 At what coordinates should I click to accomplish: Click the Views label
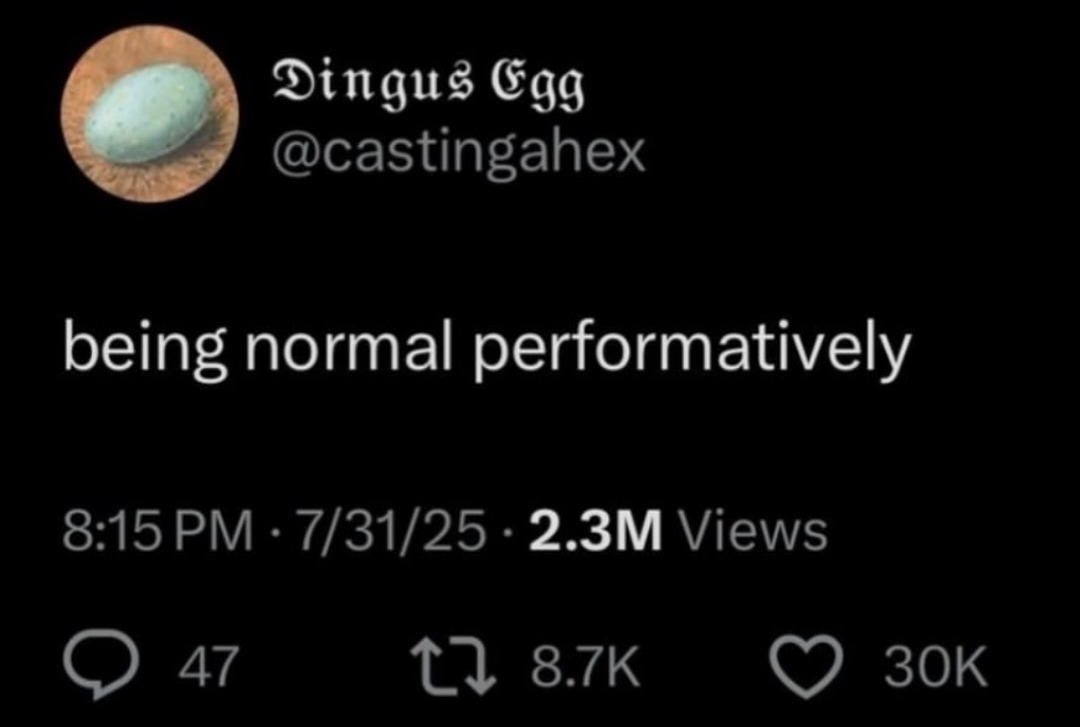point(752,532)
